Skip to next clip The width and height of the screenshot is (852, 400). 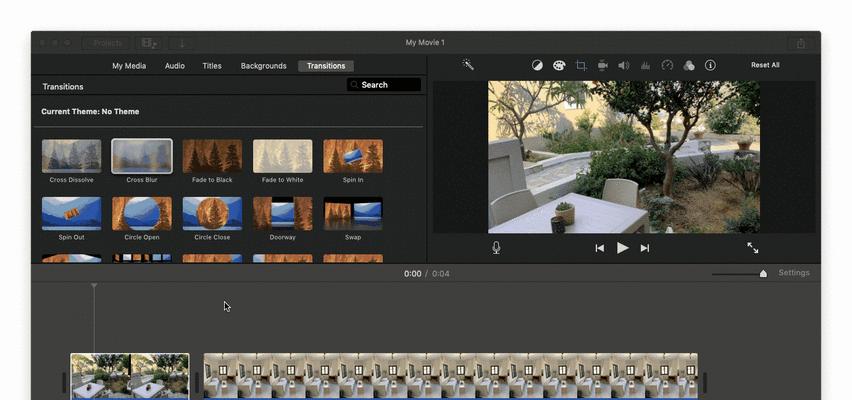pyautogui.click(x=645, y=248)
